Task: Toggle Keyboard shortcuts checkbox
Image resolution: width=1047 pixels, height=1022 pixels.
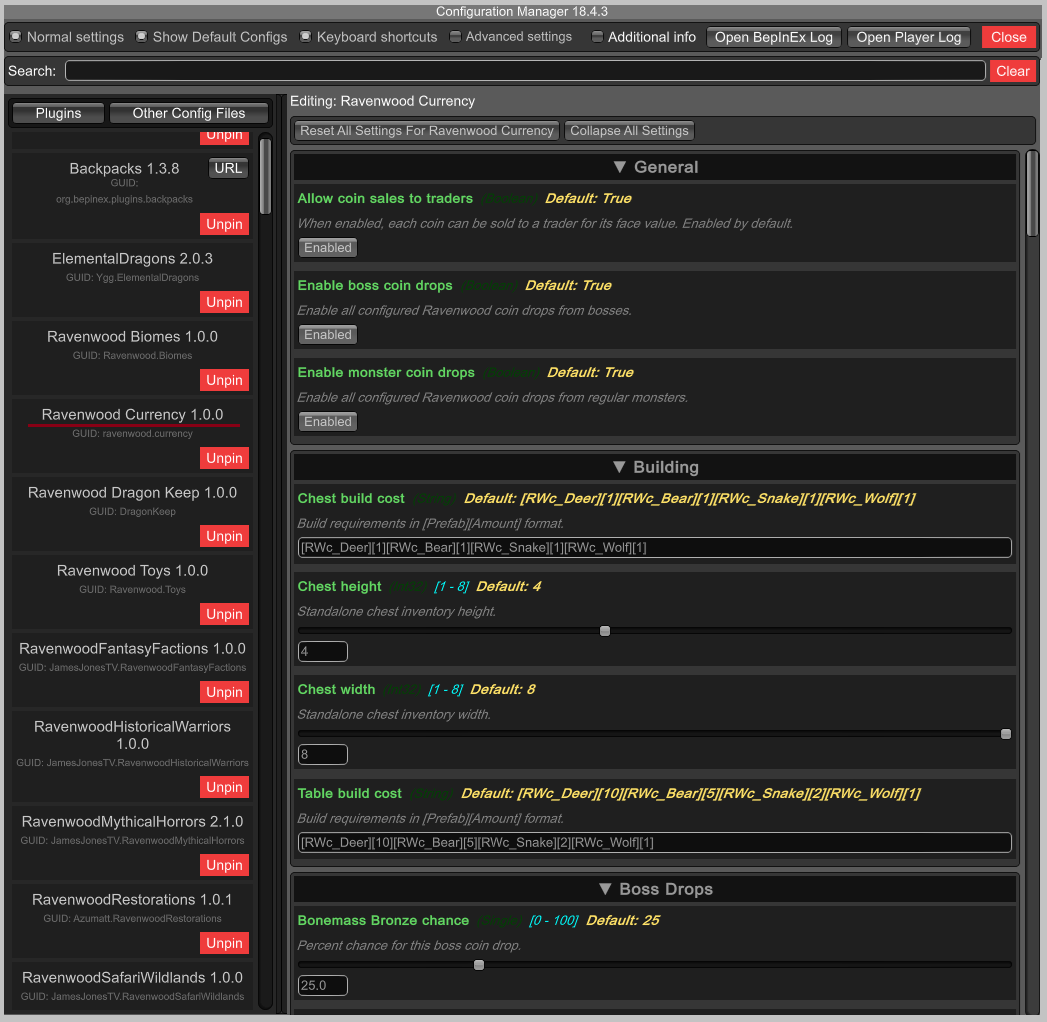Action: [305, 37]
